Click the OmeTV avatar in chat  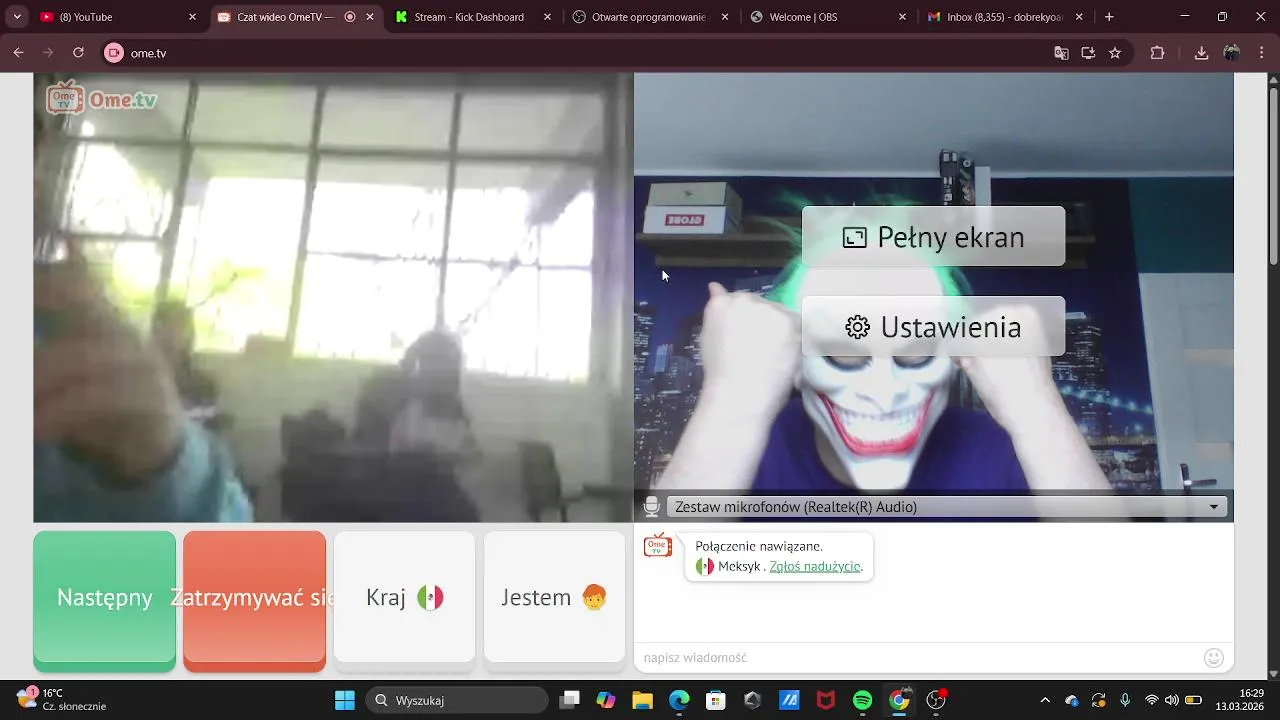pos(657,545)
